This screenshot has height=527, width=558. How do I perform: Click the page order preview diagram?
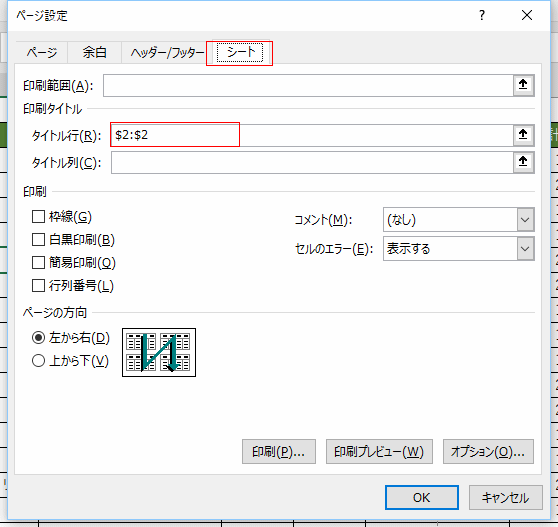pyautogui.click(x=159, y=352)
